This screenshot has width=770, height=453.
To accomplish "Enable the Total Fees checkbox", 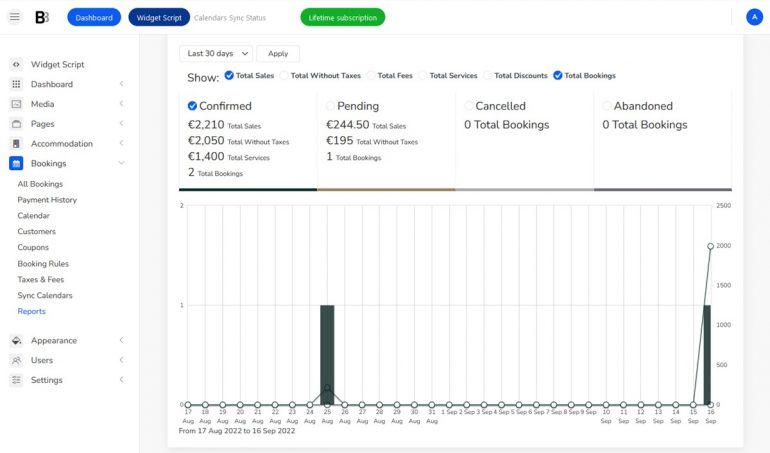I will pyautogui.click(x=371, y=75).
